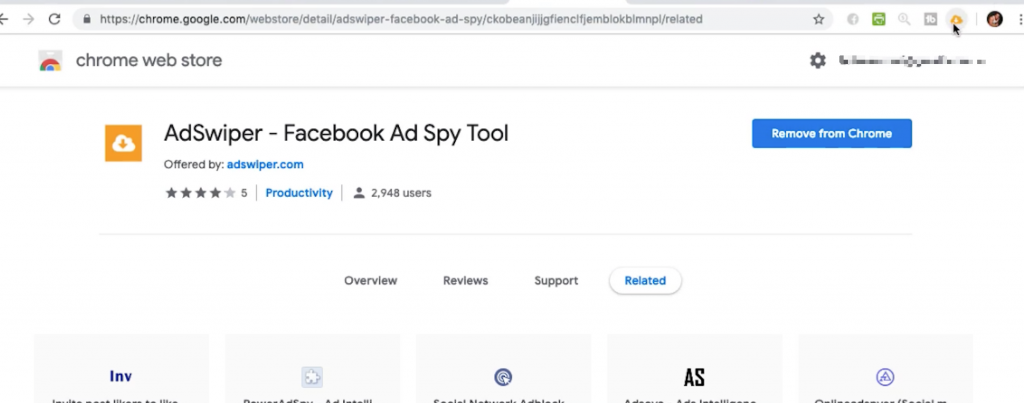The image size is (1024, 403).
Task: Open the Productivity category link
Action: click(x=299, y=193)
